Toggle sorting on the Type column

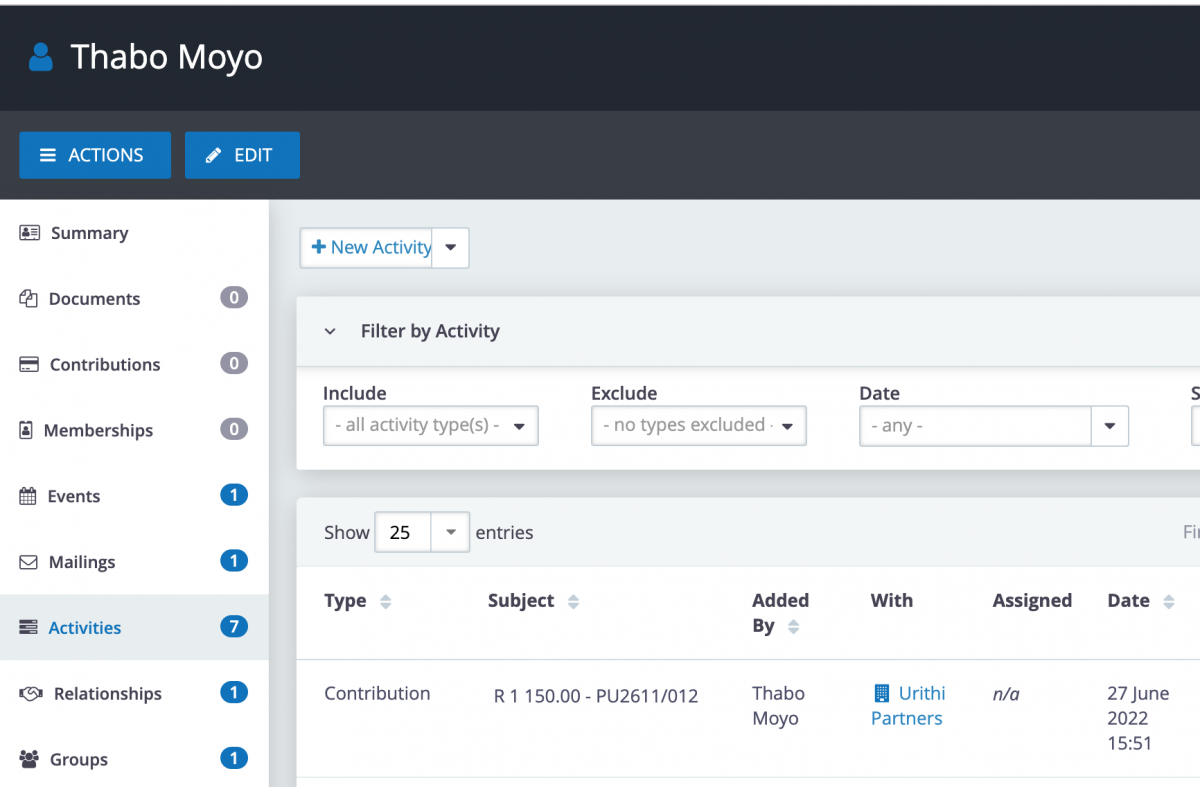coord(386,601)
